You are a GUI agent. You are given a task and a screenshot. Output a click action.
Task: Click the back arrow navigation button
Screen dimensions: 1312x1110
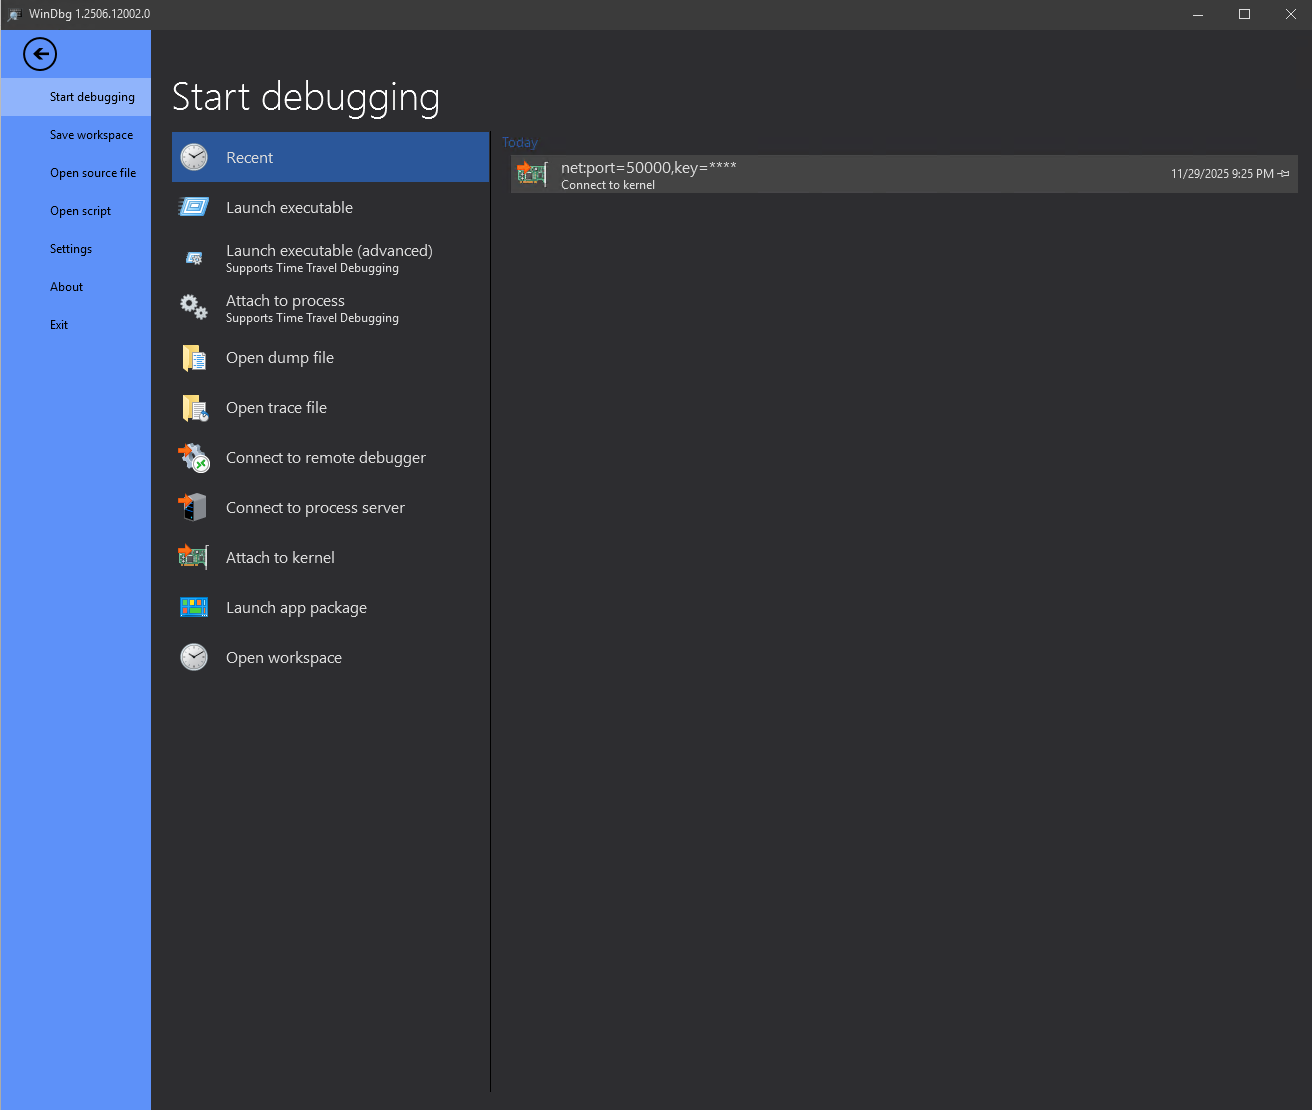point(39,54)
